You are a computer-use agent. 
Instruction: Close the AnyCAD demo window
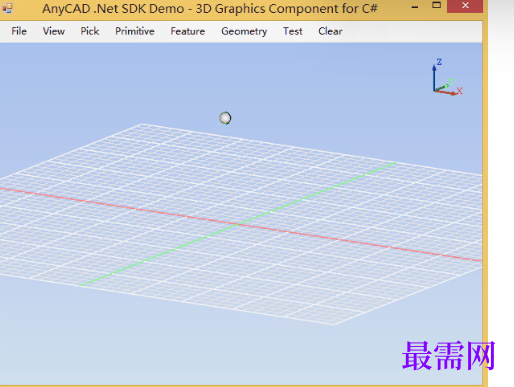(x=465, y=6)
